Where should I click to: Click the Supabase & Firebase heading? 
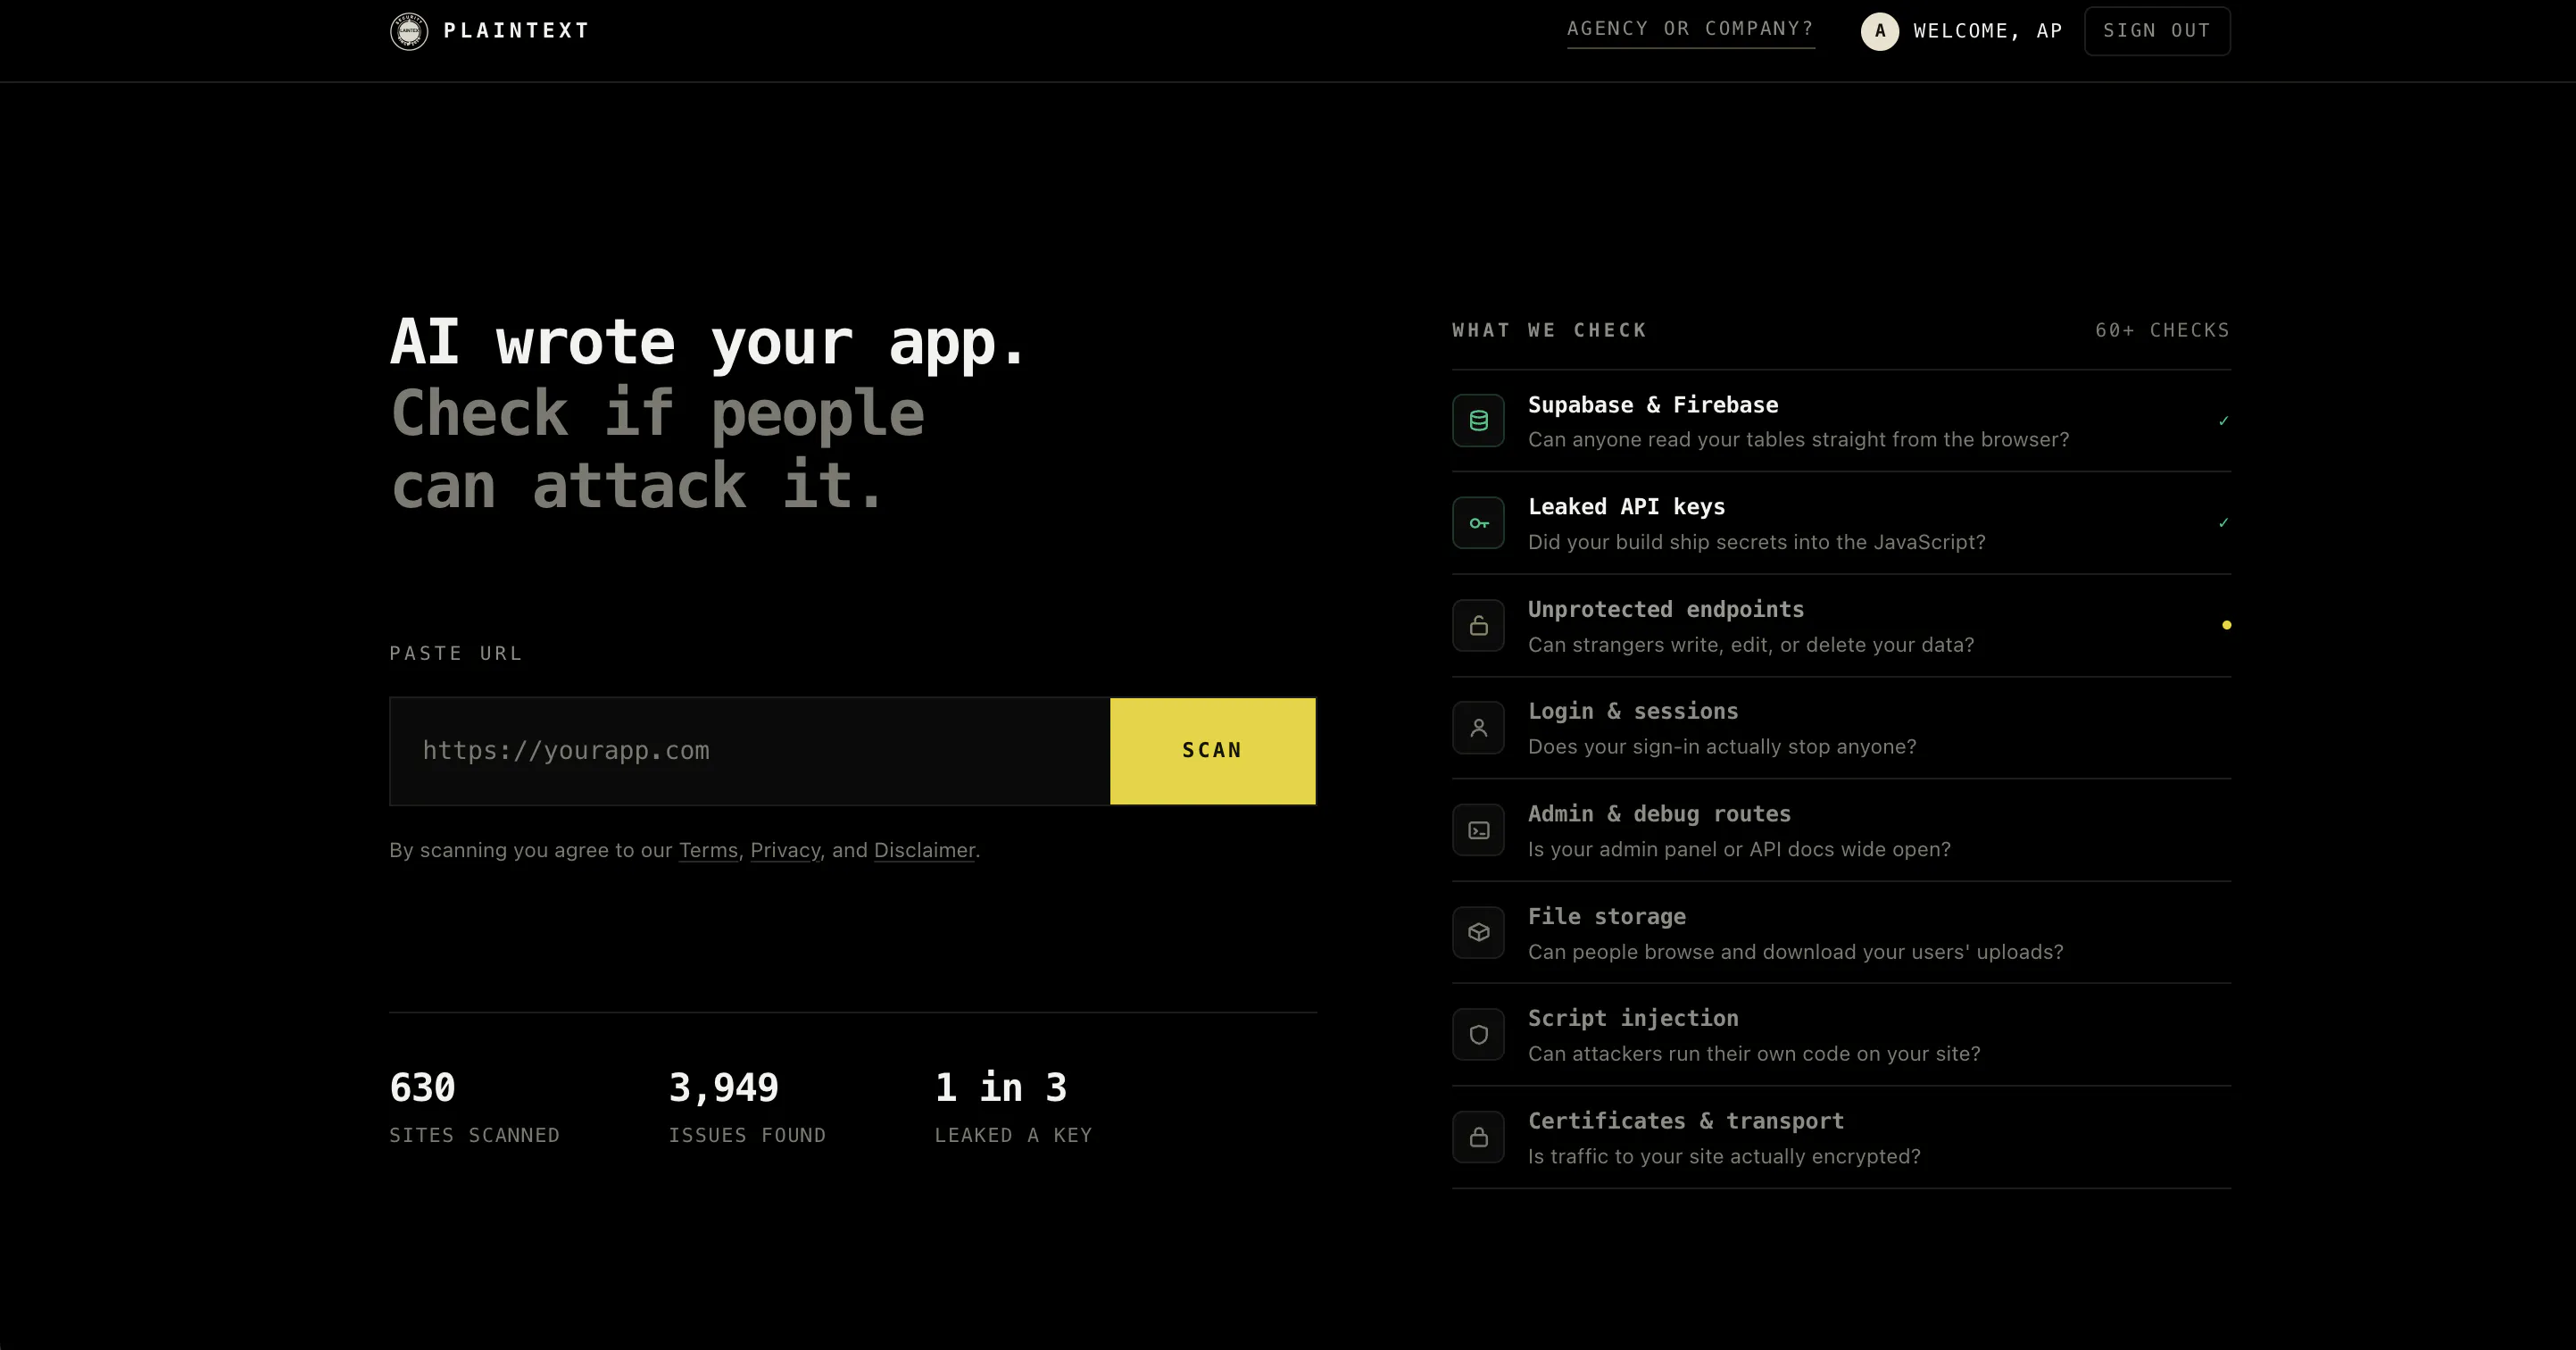pyautogui.click(x=1653, y=405)
